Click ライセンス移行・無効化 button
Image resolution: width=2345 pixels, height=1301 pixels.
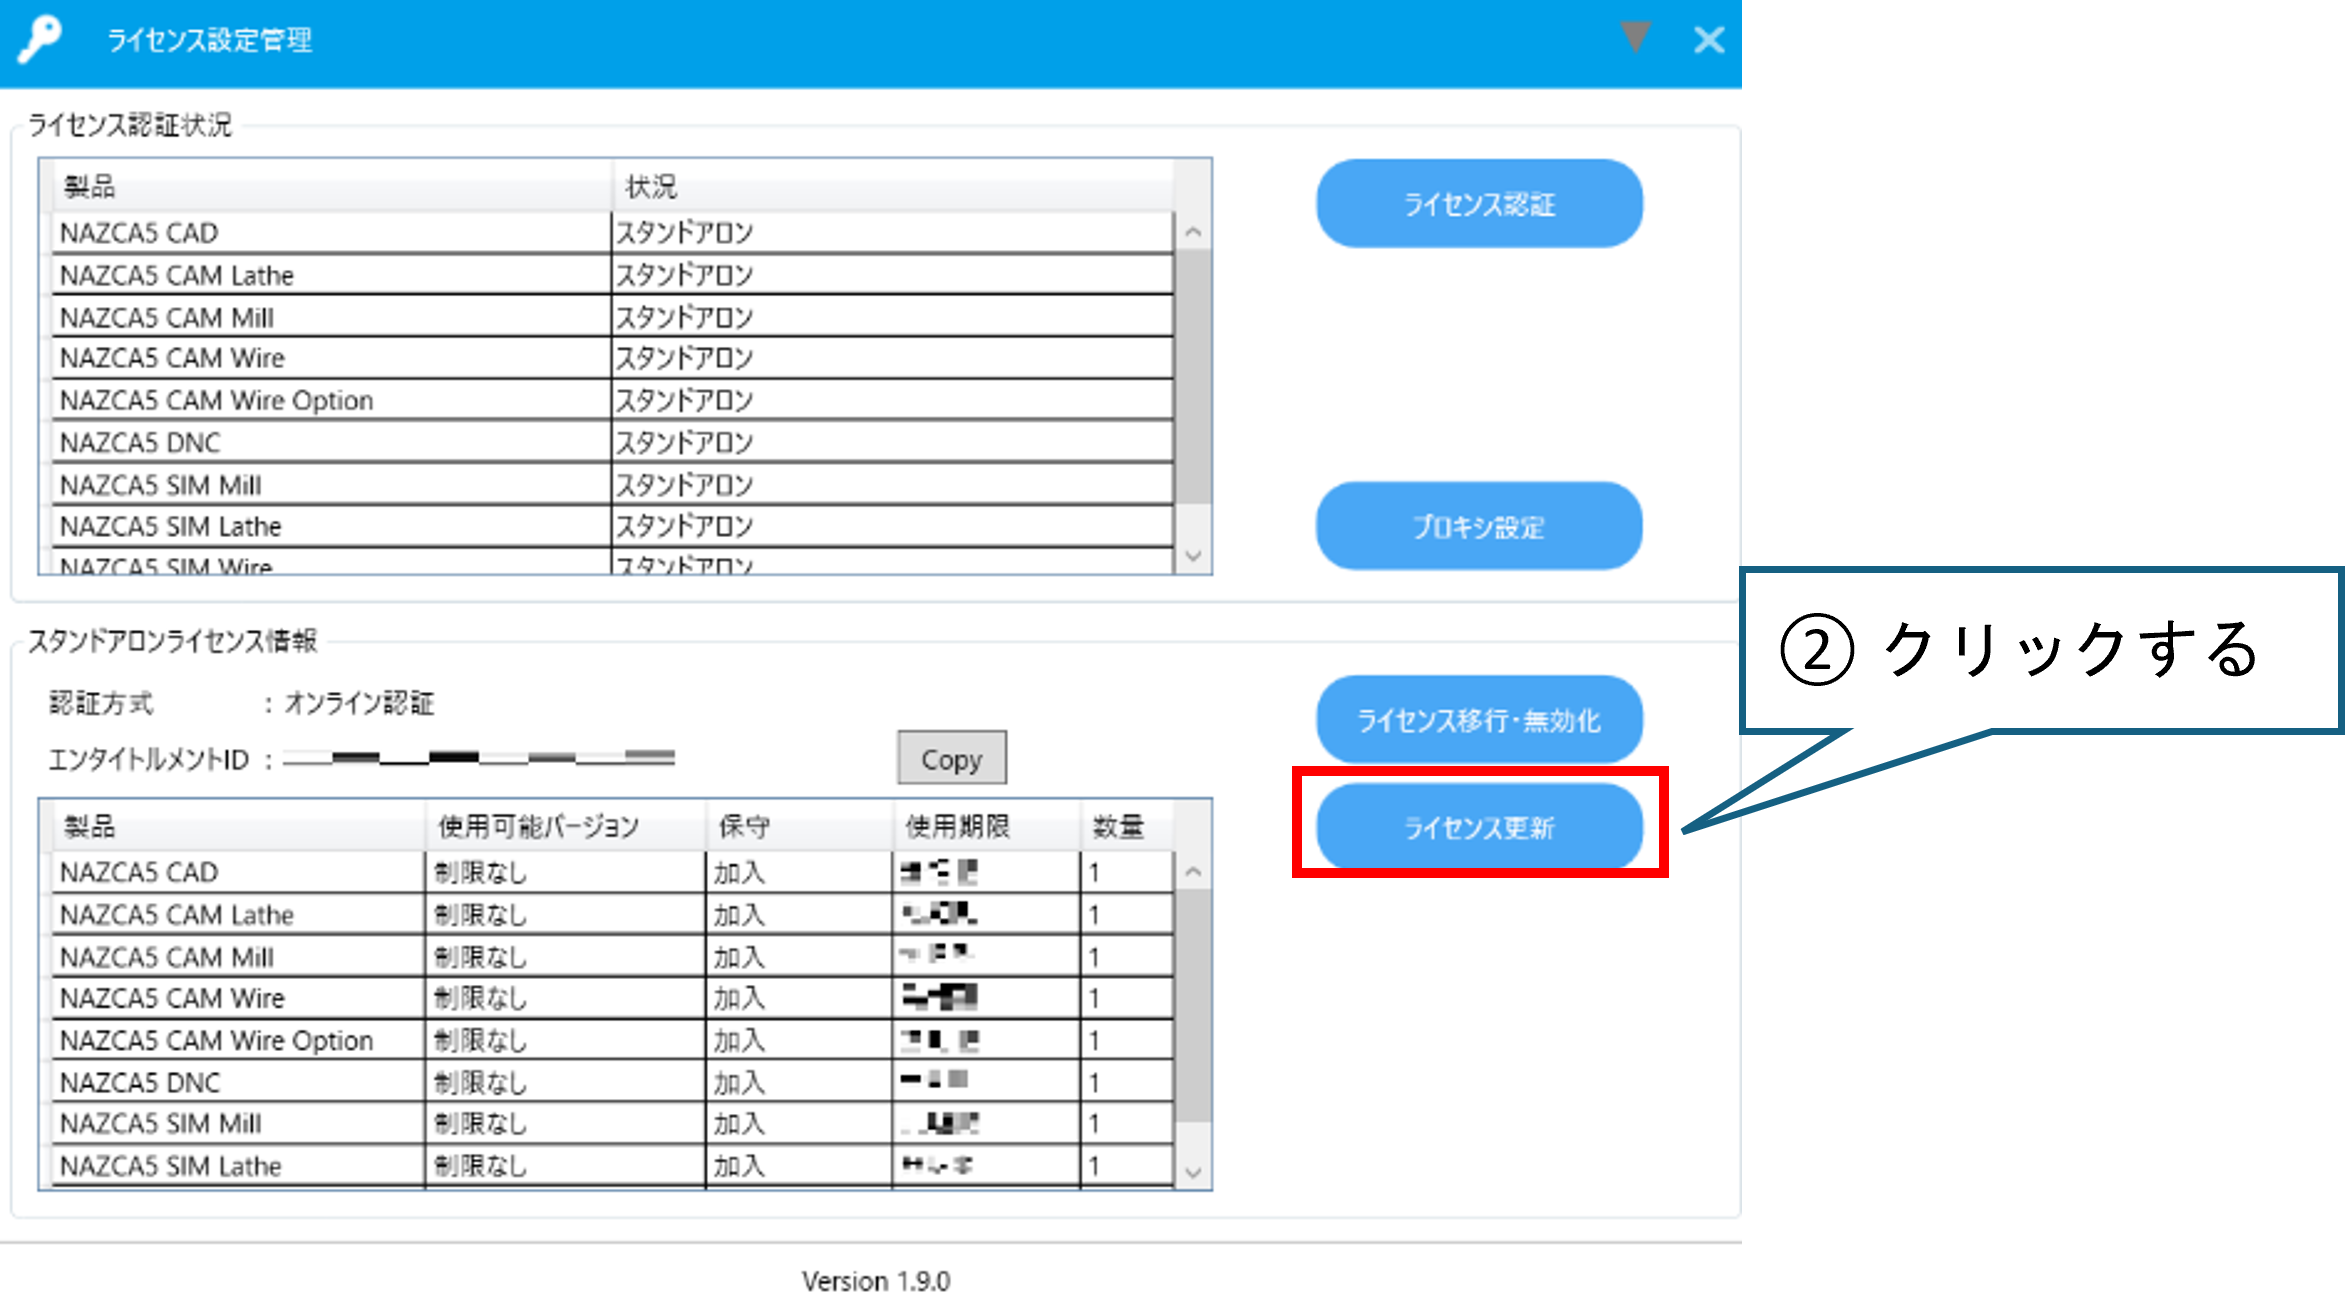1479,719
